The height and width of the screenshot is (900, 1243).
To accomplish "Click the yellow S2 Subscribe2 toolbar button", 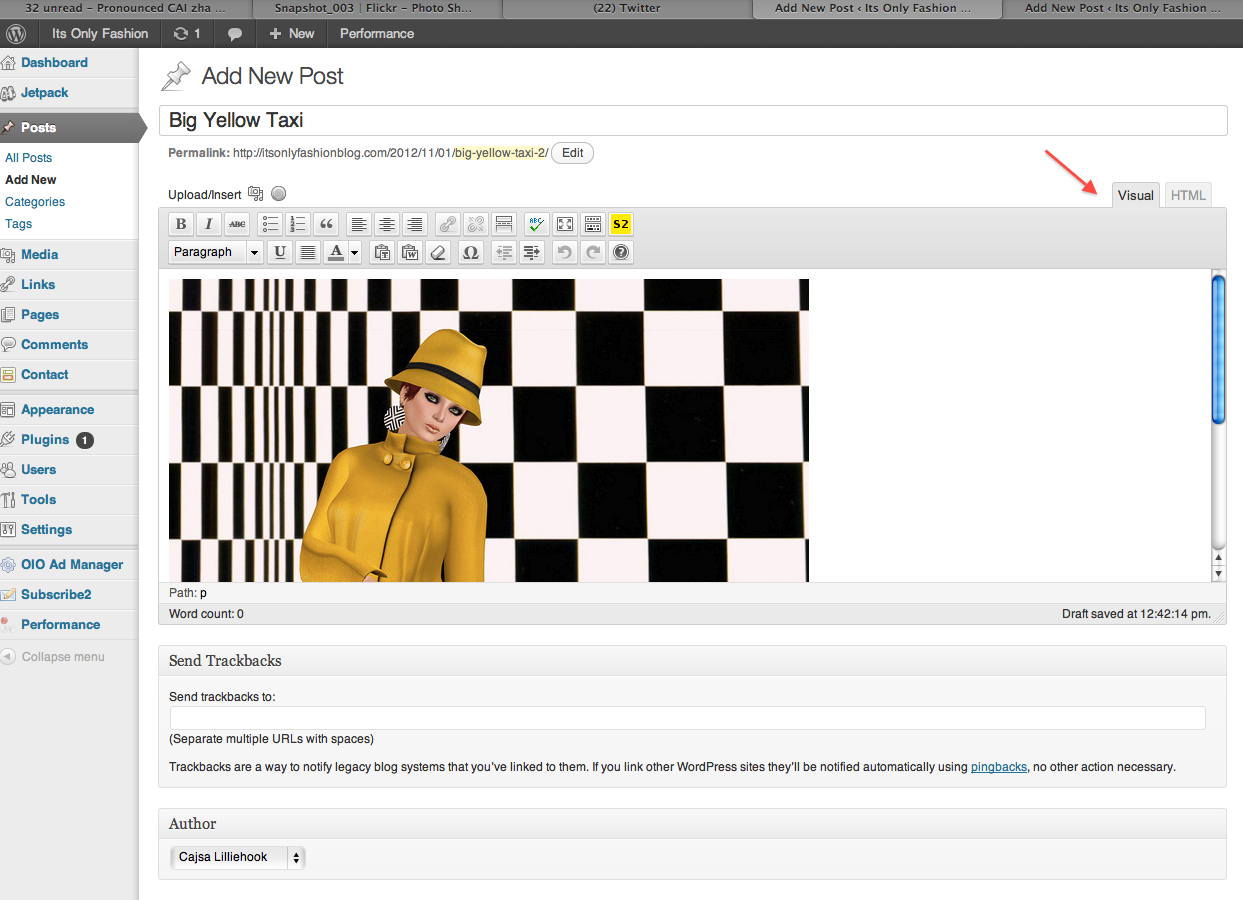I will [621, 224].
